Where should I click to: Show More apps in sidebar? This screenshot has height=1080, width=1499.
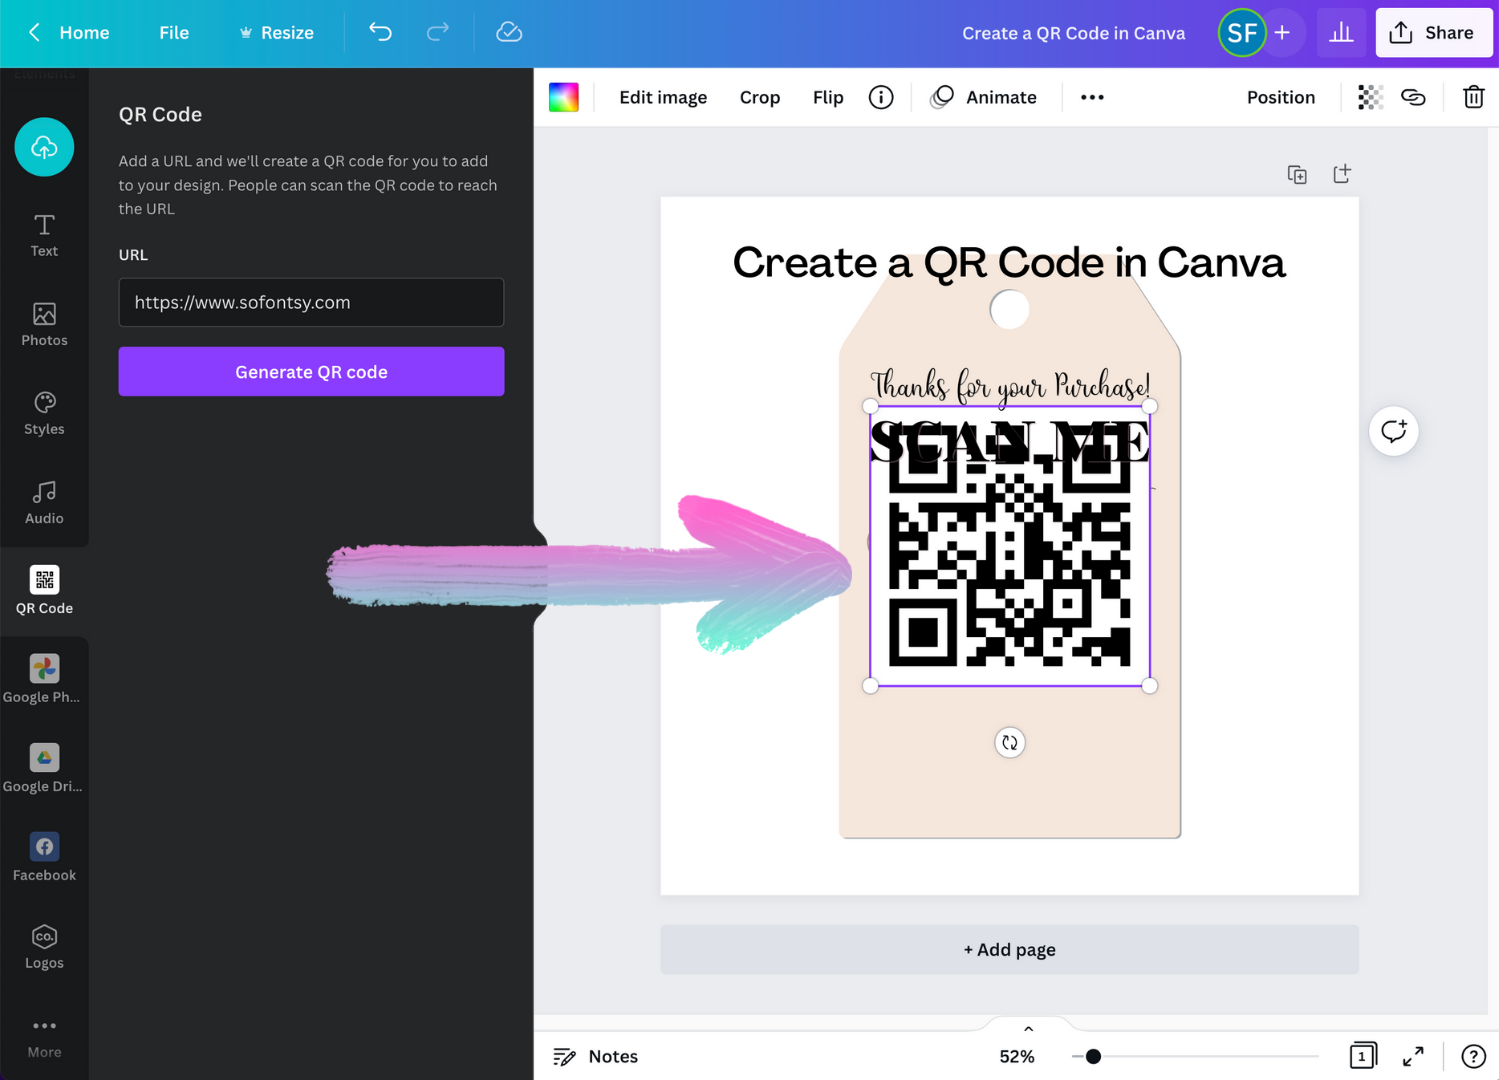pos(44,1038)
